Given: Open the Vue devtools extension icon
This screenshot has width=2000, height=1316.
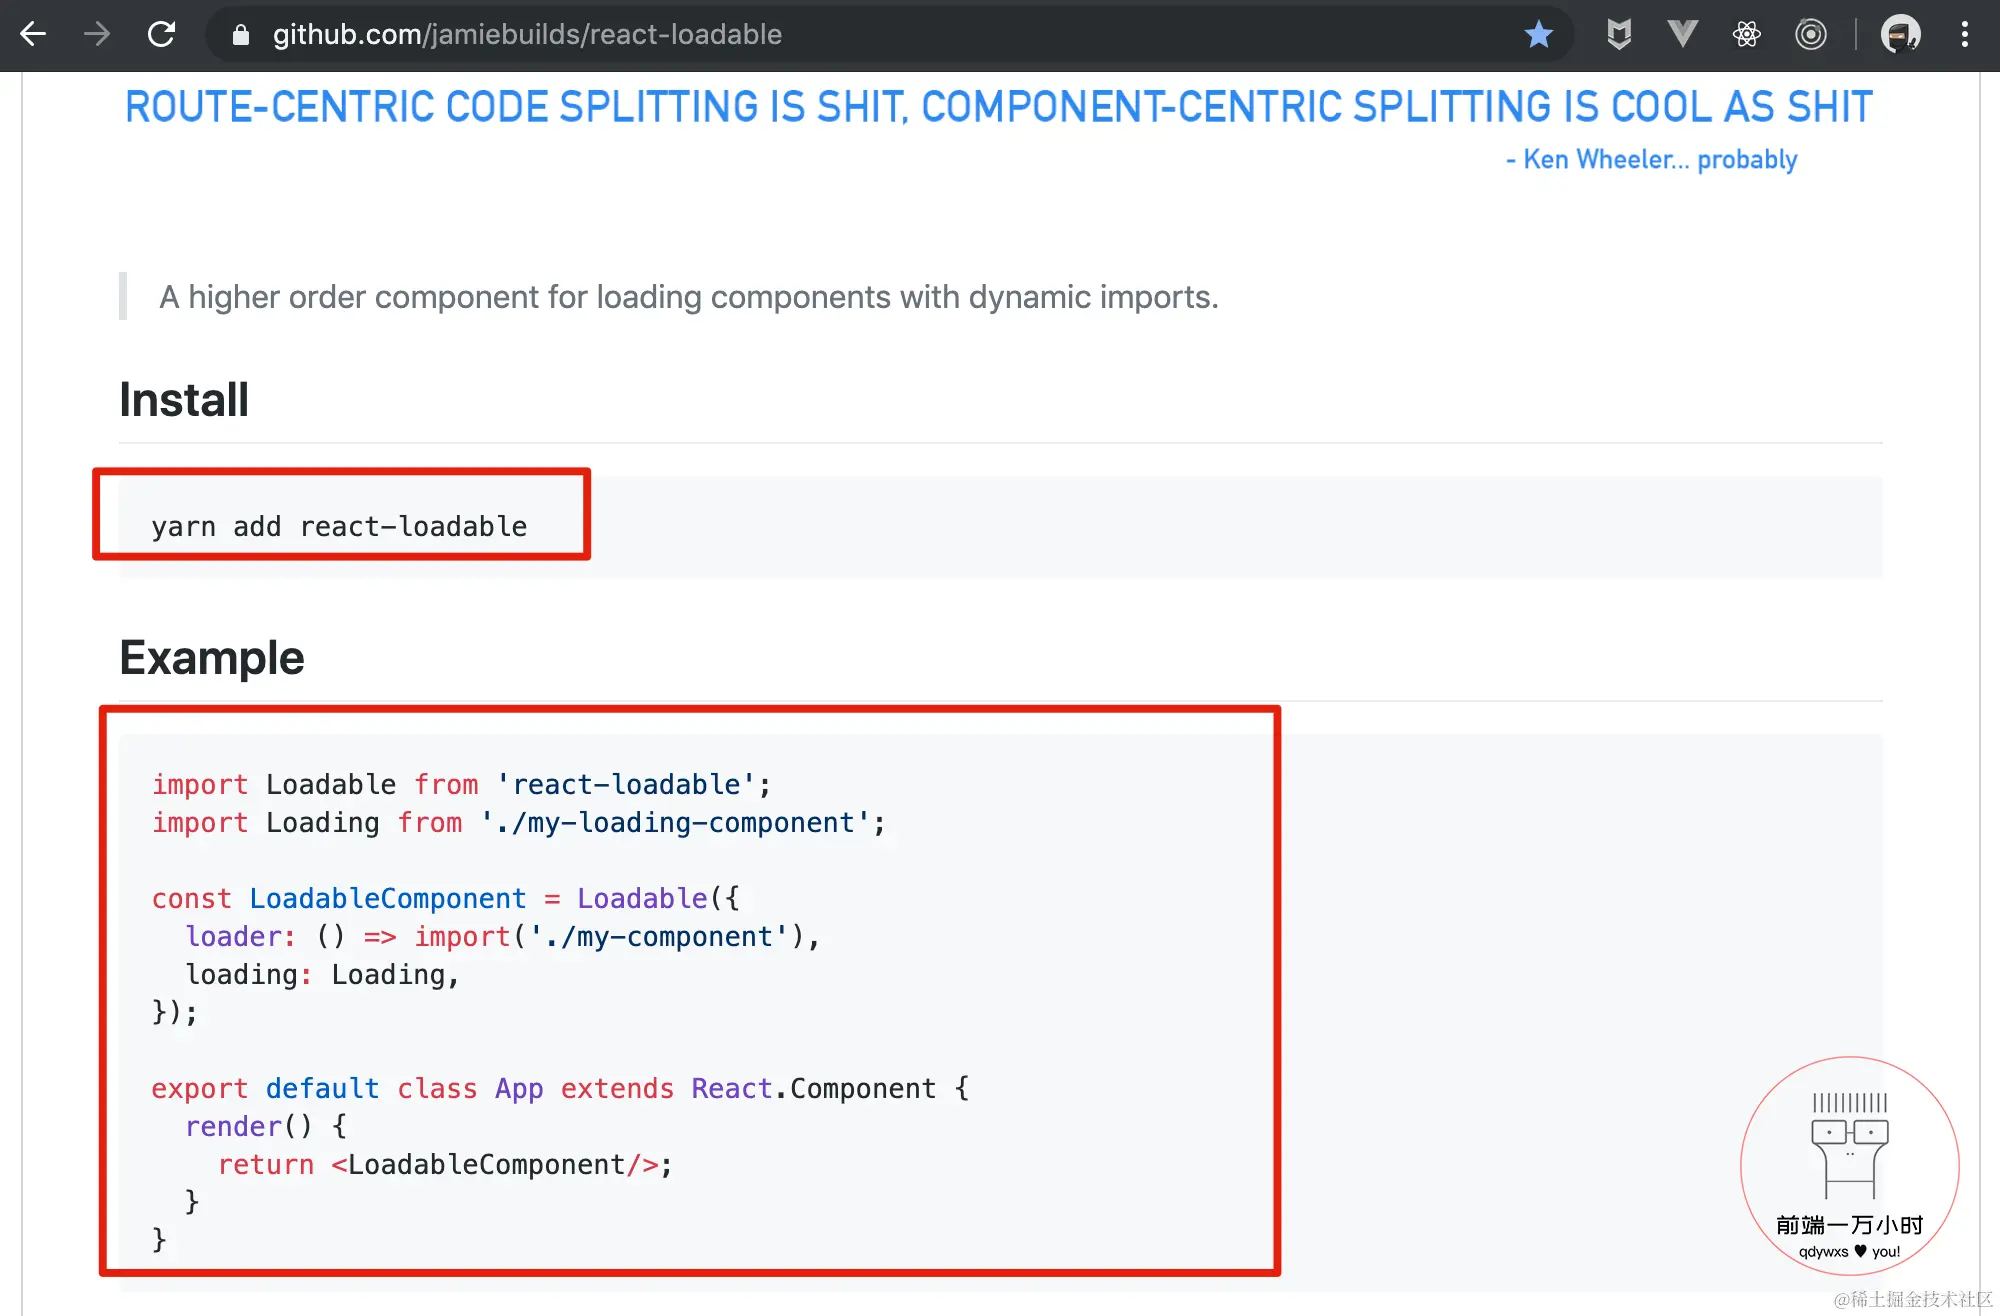Looking at the screenshot, I should click(x=1683, y=35).
